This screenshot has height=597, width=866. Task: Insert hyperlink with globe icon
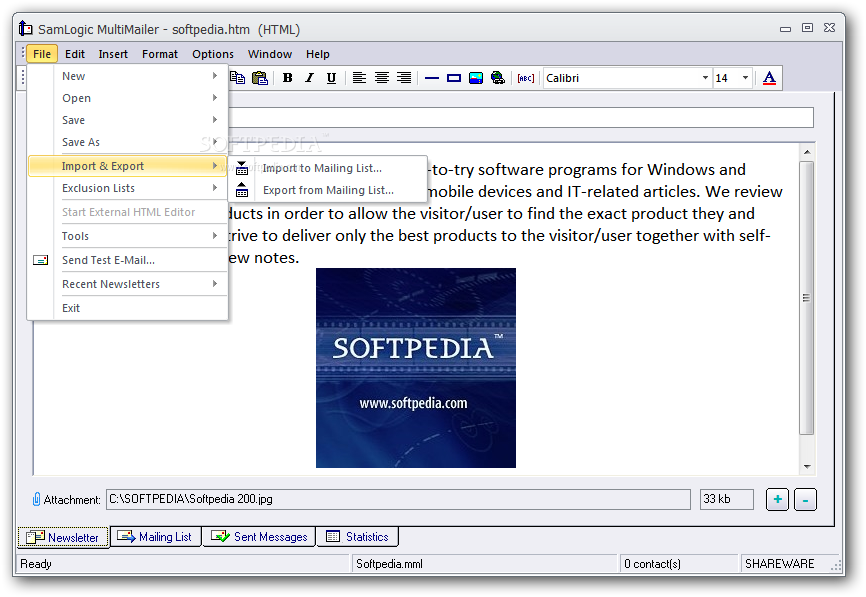coord(498,78)
